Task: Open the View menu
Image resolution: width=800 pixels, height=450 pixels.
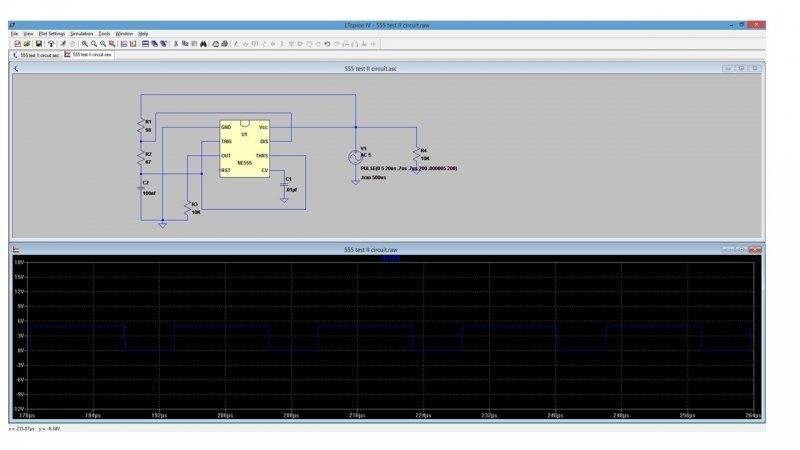Action: pyautogui.click(x=29, y=34)
